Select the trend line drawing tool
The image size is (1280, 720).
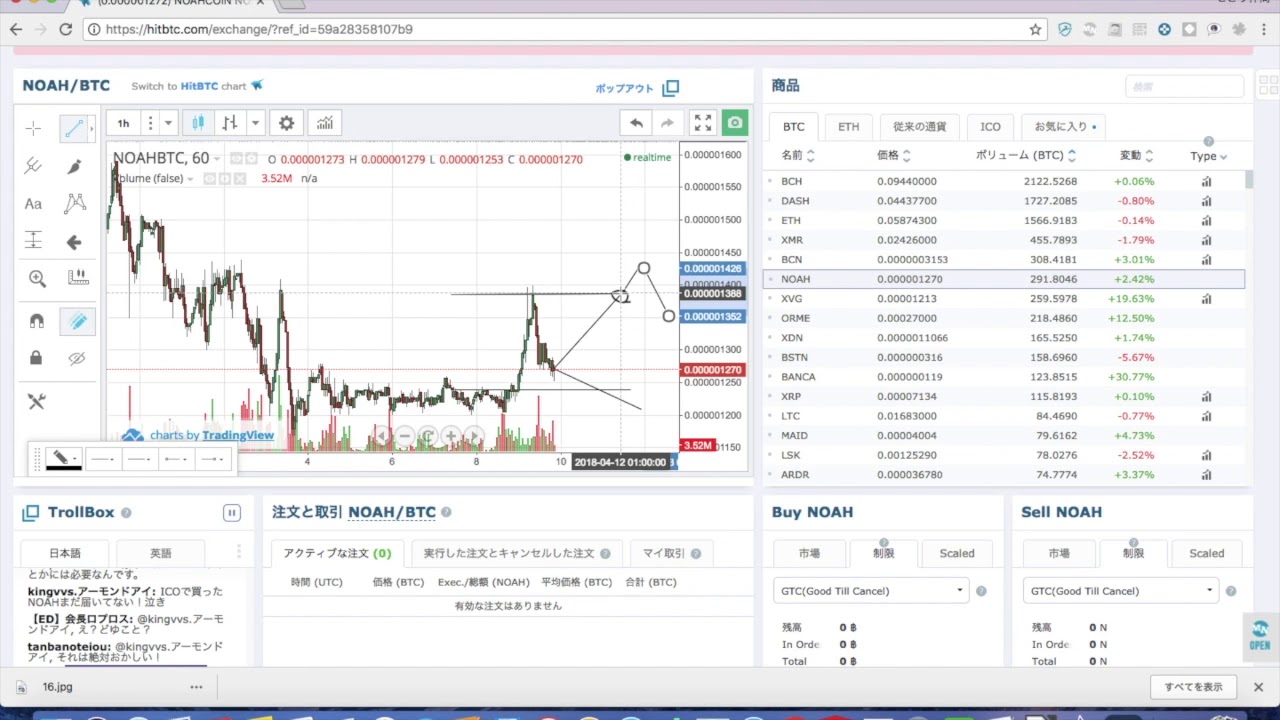click(x=73, y=128)
